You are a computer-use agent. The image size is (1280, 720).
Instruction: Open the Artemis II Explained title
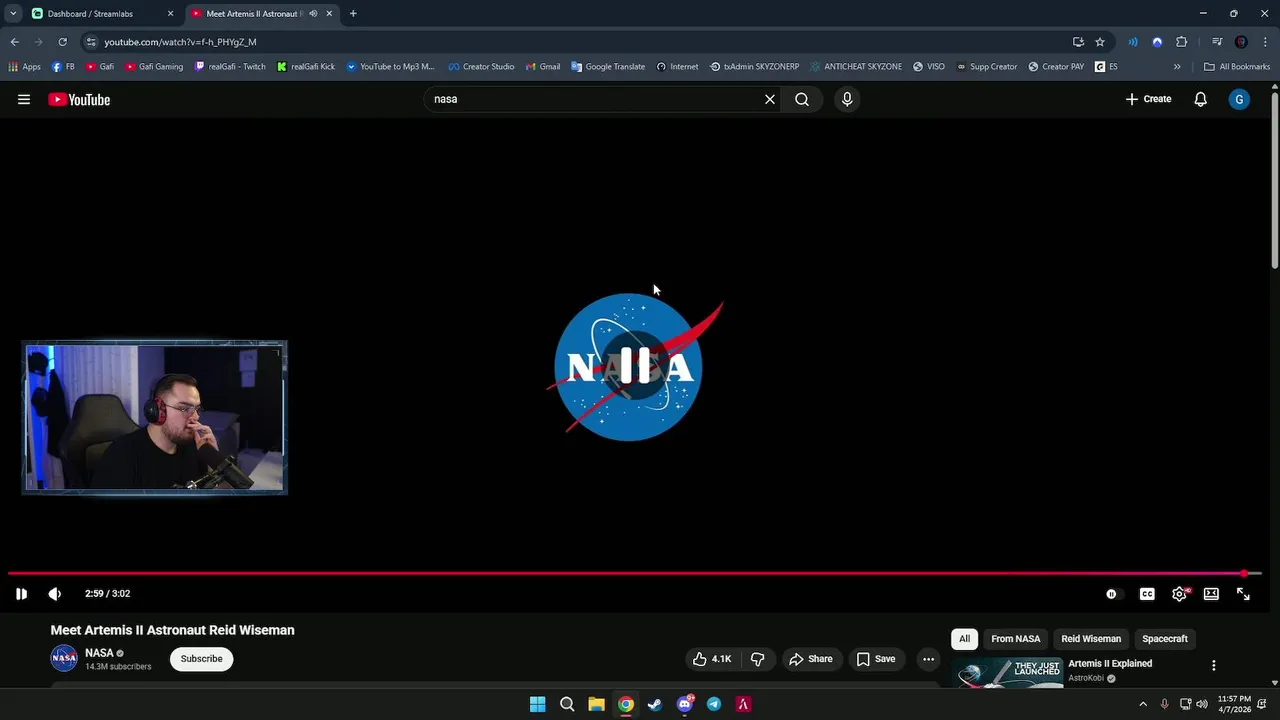point(1110,664)
